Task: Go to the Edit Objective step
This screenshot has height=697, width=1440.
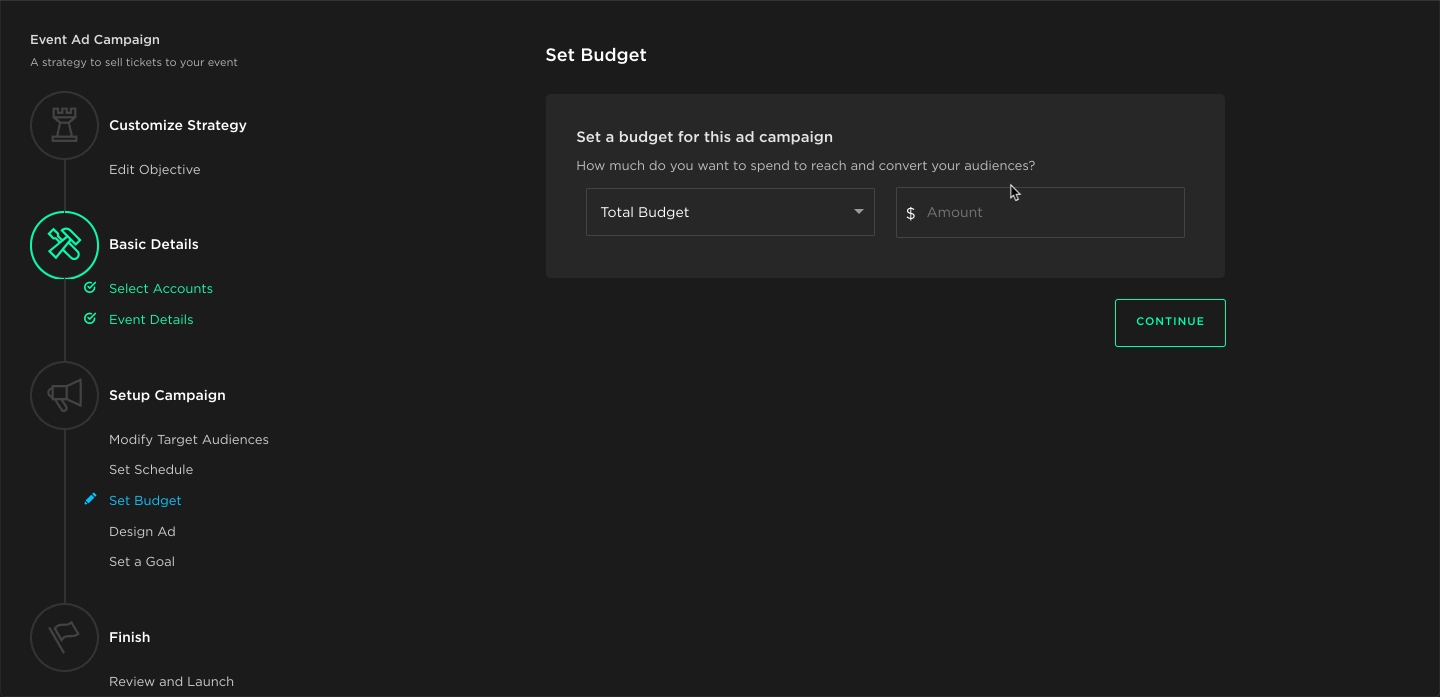Action: point(155,170)
